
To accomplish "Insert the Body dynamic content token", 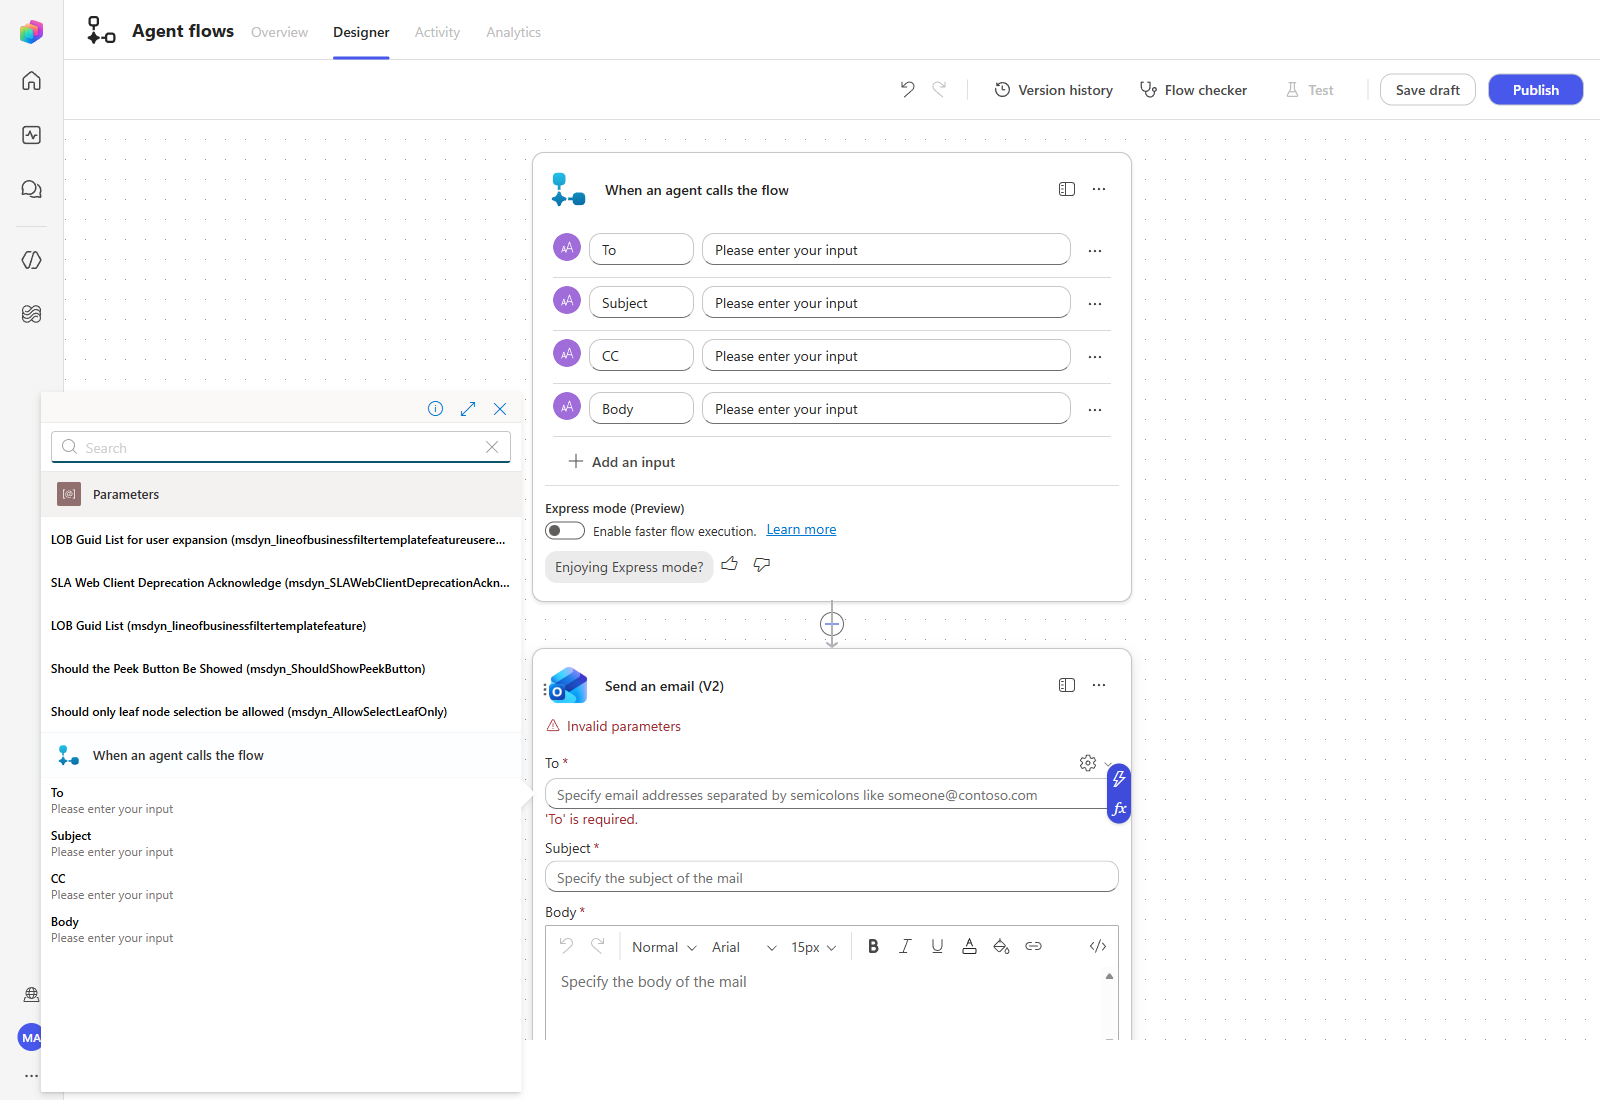I will coord(281,929).
